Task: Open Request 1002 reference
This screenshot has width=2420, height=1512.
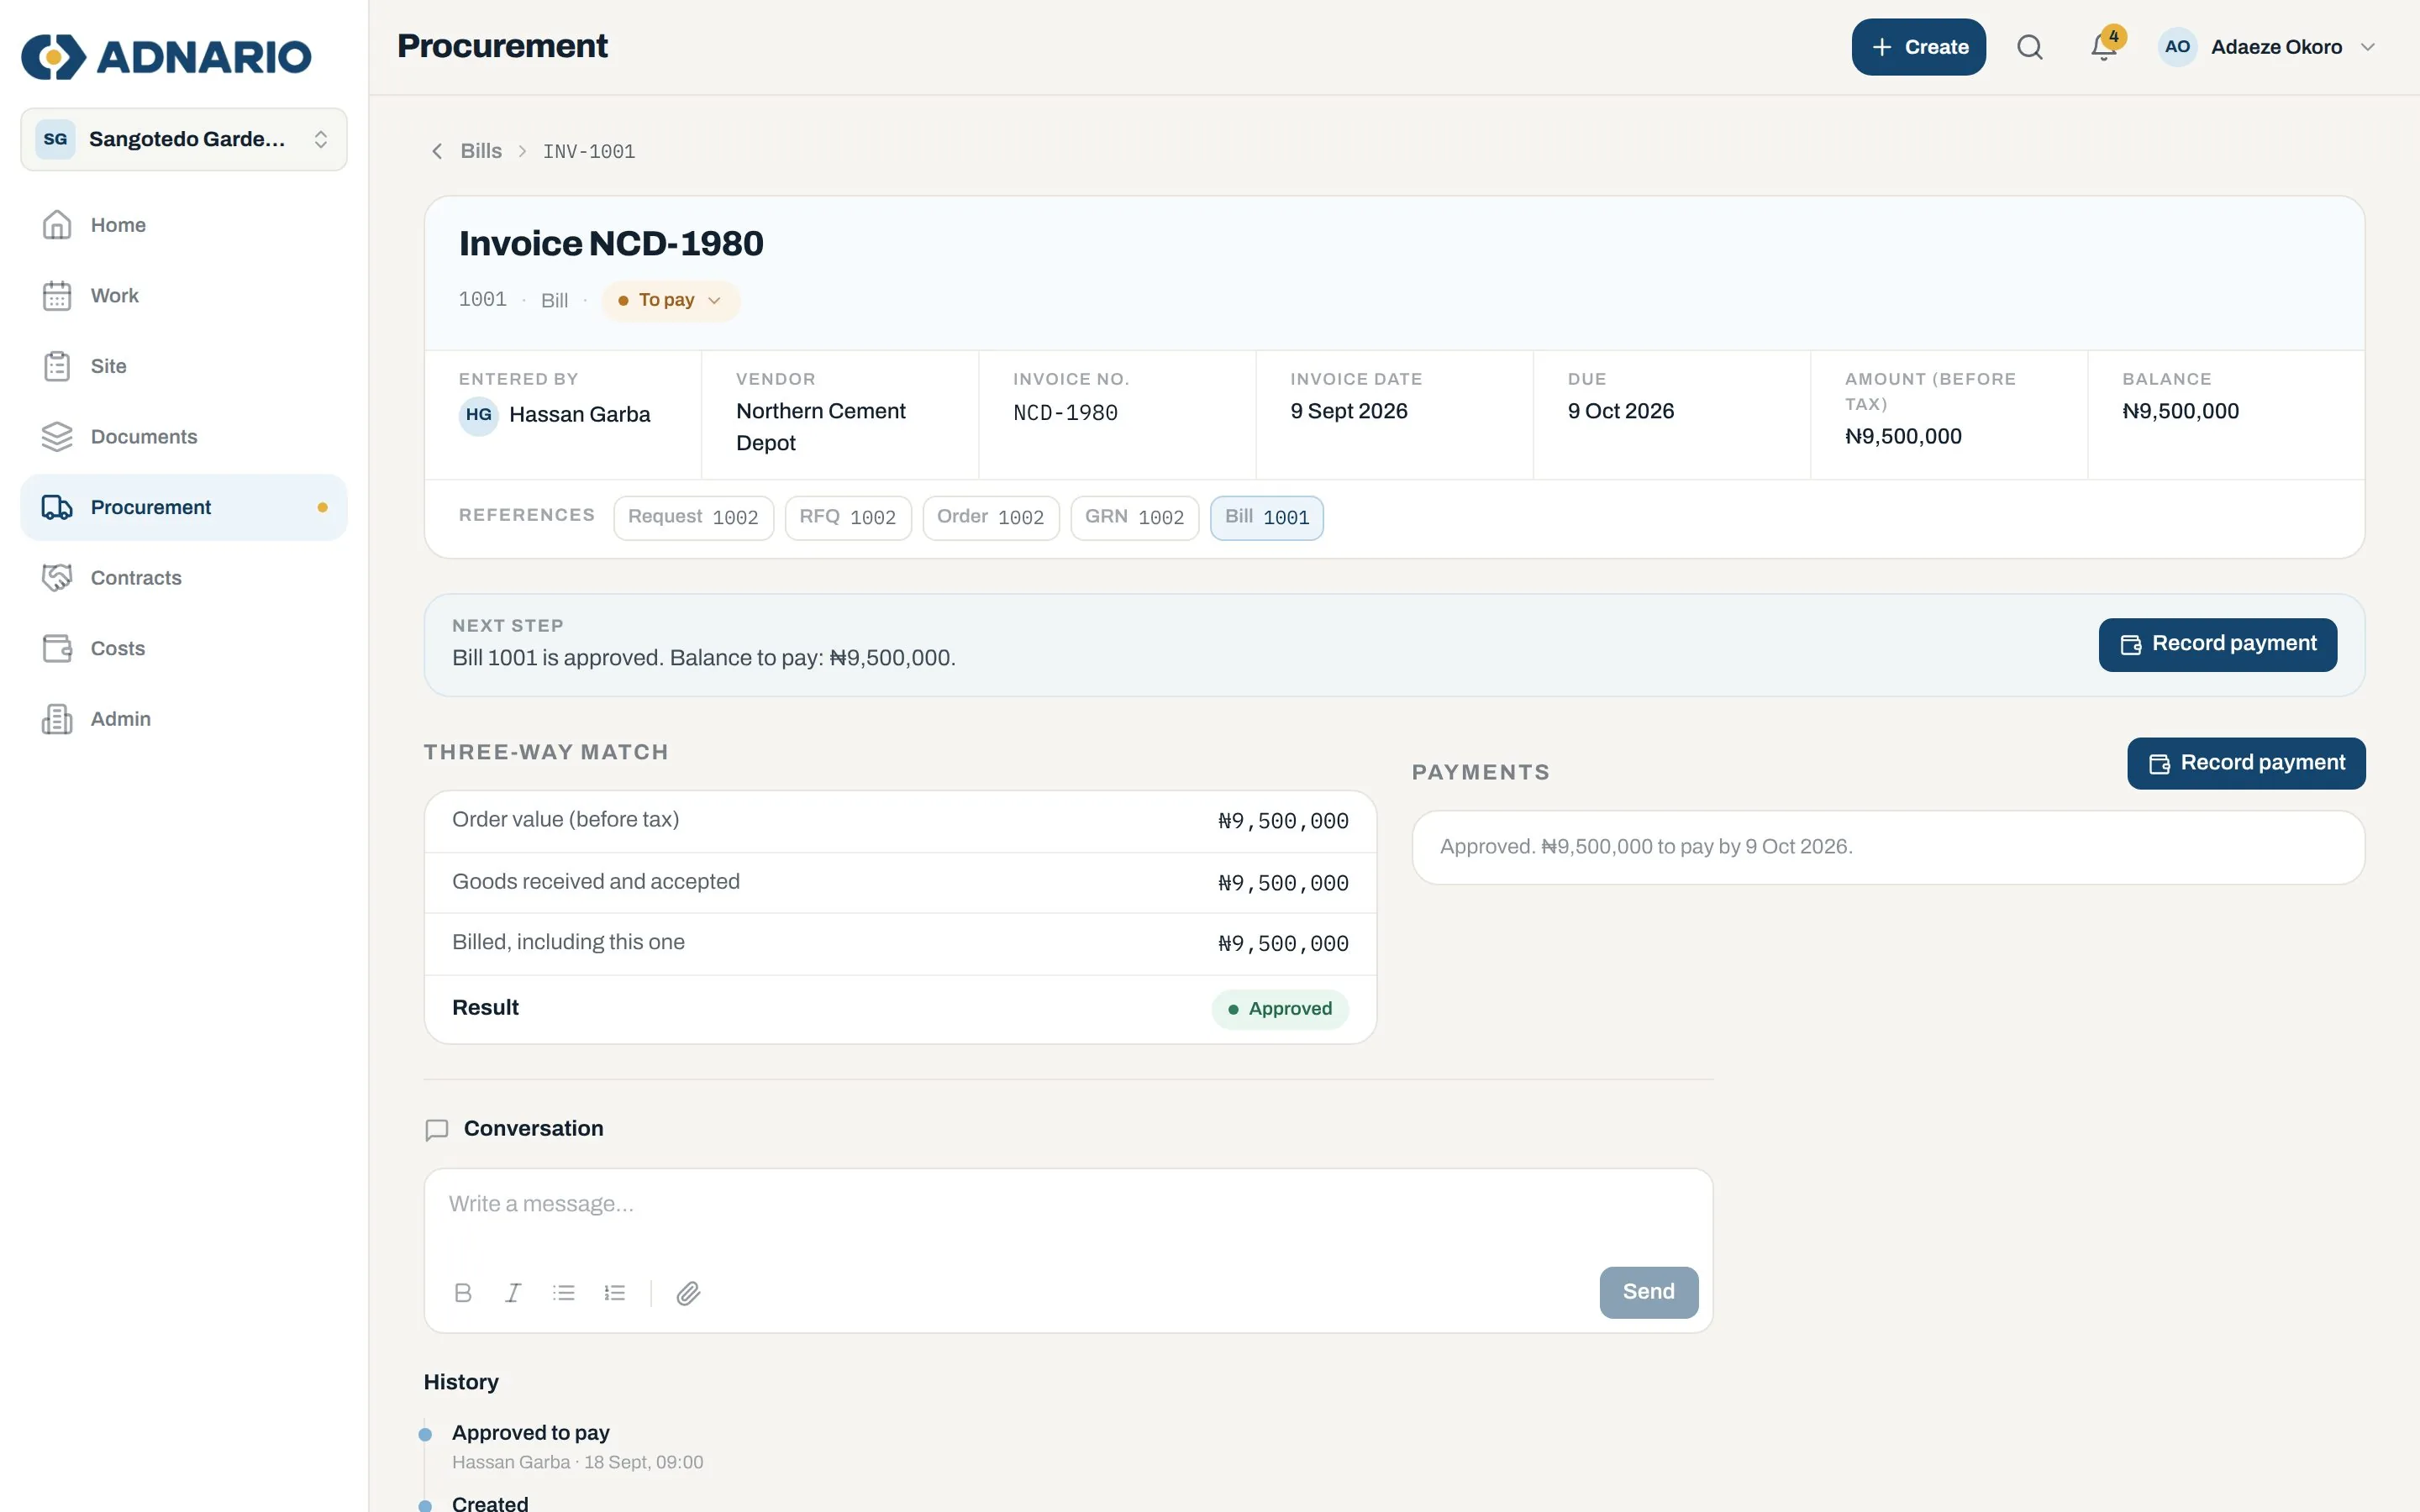Action: pyautogui.click(x=693, y=517)
